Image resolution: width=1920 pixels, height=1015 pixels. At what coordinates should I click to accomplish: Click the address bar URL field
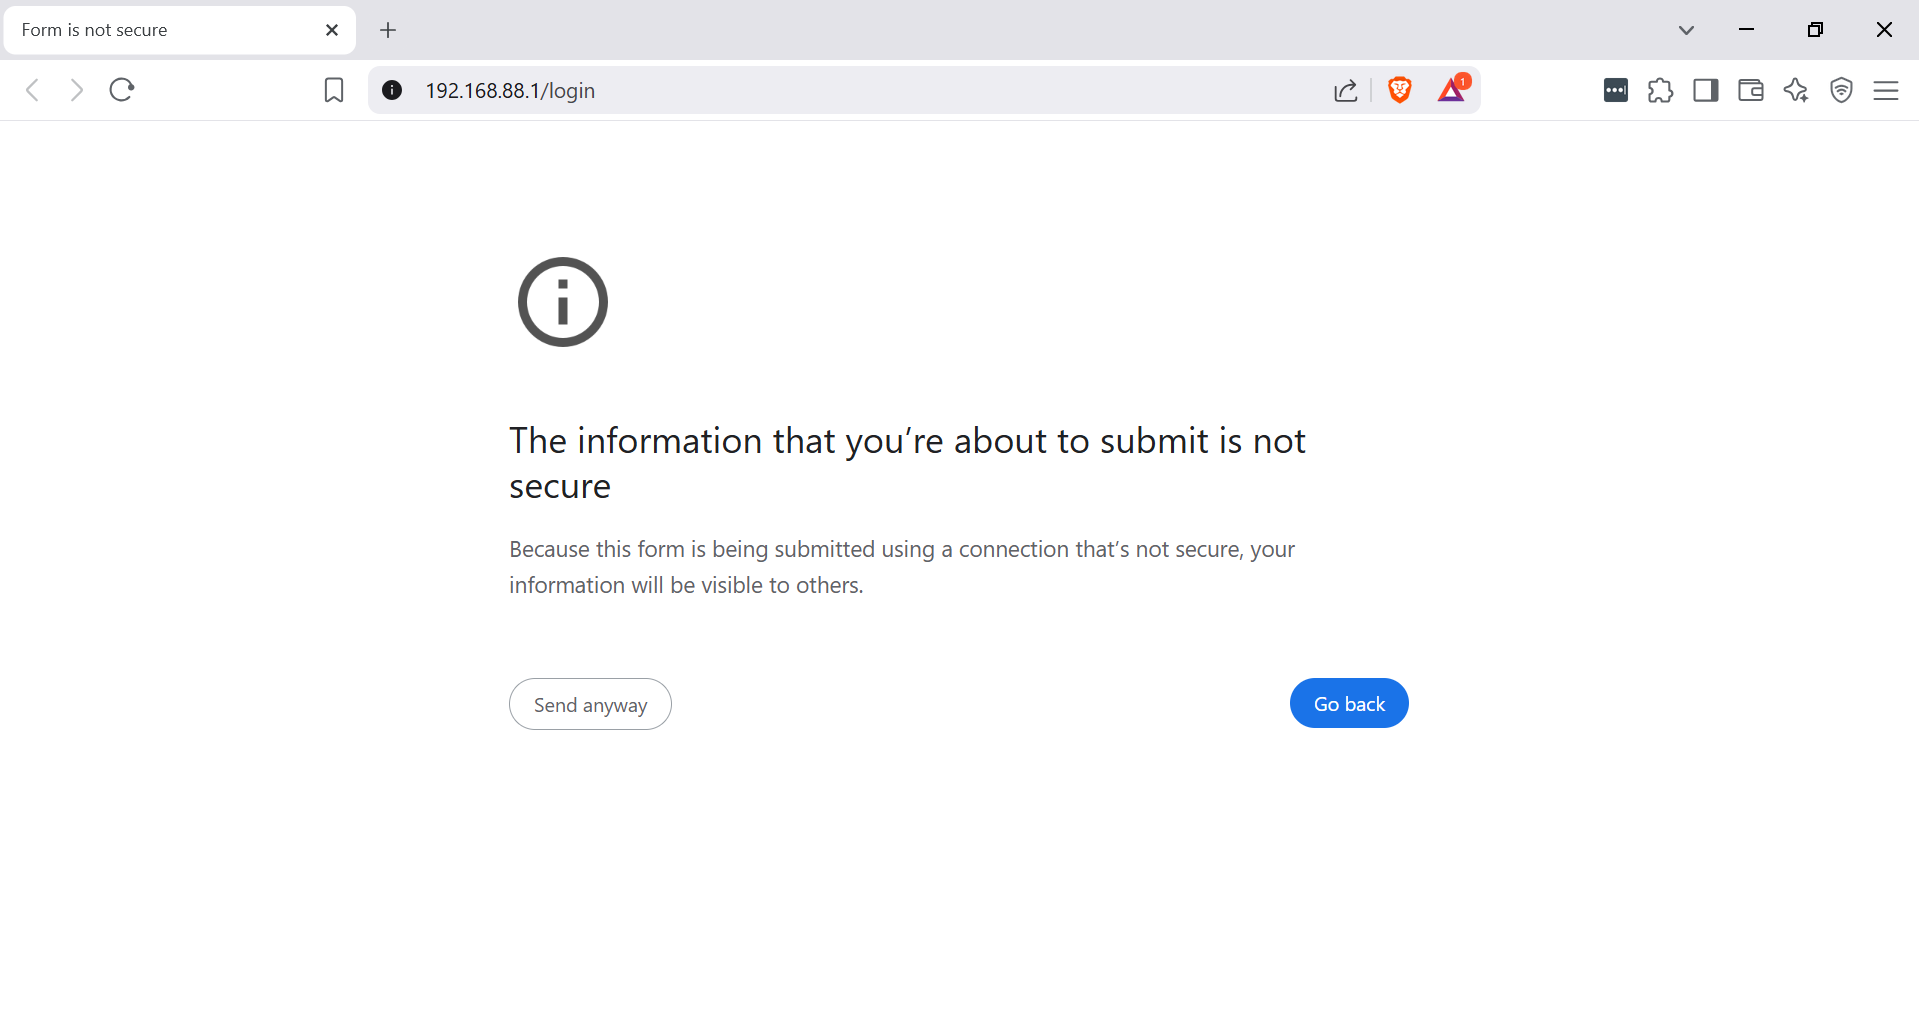pos(860,90)
